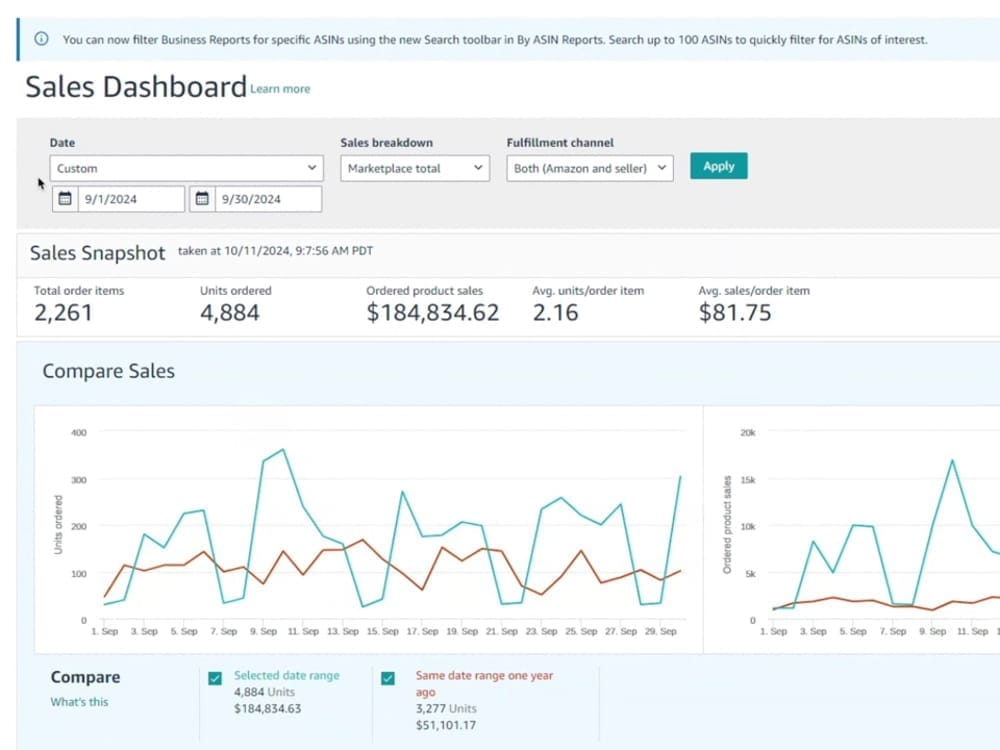This screenshot has height=750, width=1000.
Task: Follow the Learn more link
Action: coord(280,89)
